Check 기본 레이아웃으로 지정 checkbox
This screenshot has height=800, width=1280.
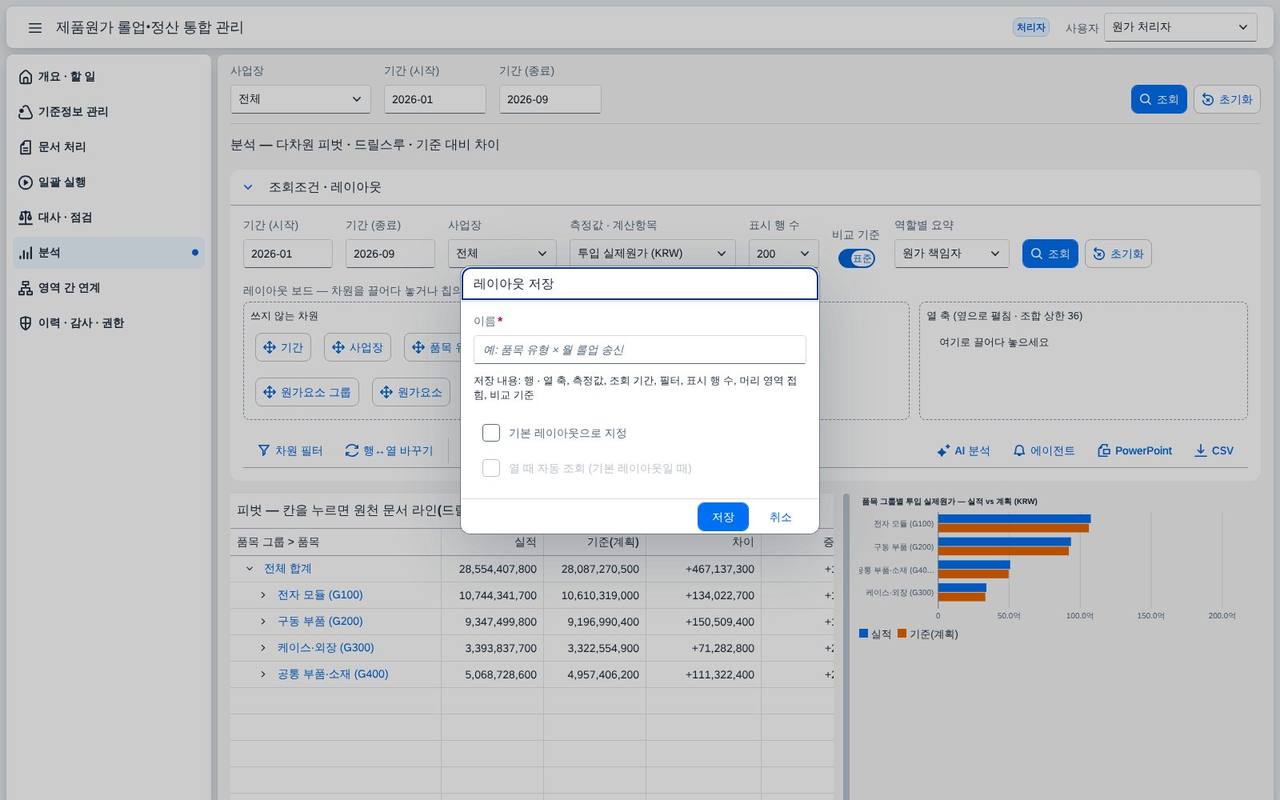pyautogui.click(x=491, y=433)
